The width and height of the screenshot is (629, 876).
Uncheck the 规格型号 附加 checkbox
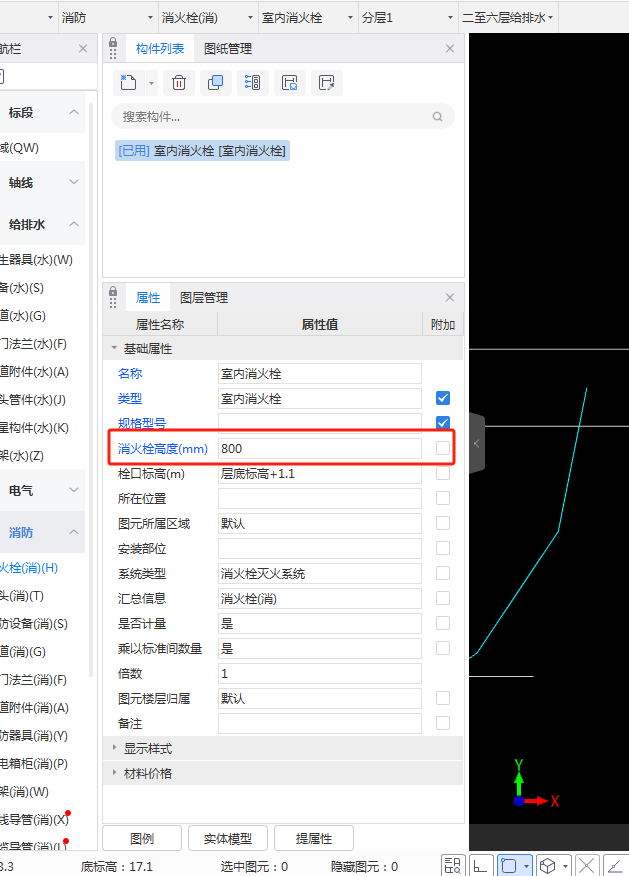pos(443,422)
